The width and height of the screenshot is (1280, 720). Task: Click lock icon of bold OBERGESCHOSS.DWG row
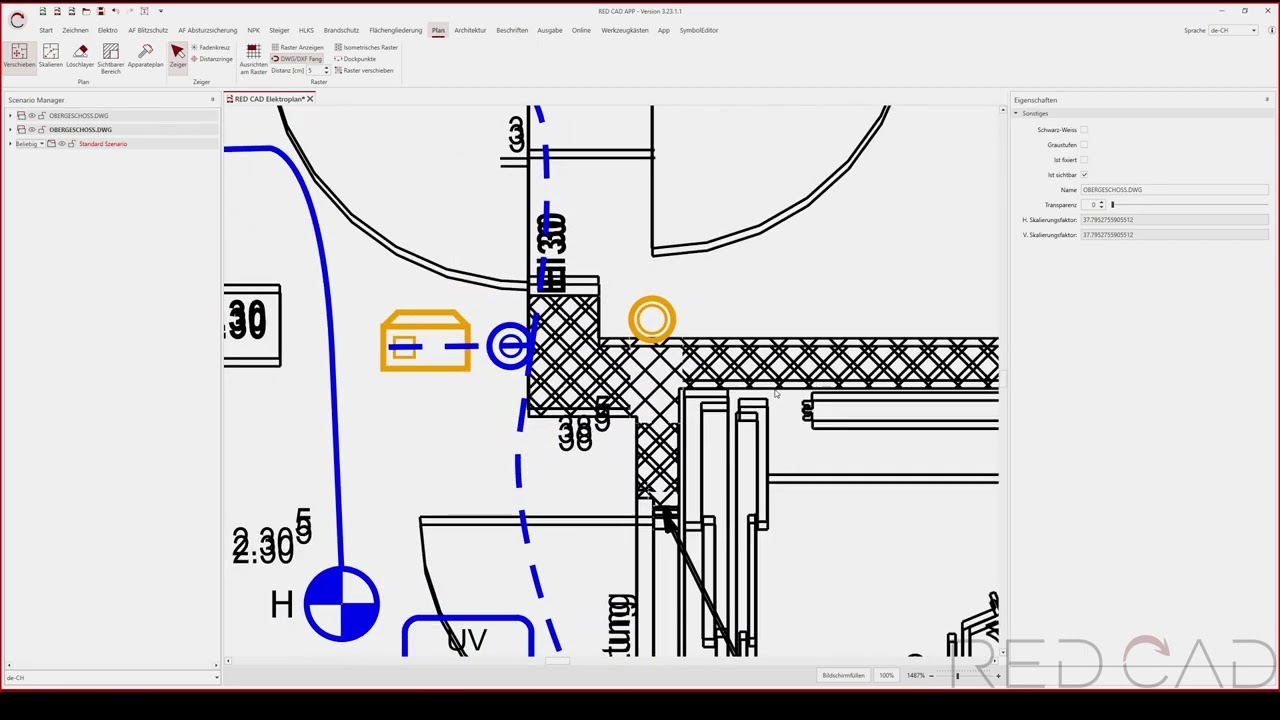pyautogui.click(x=42, y=129)
